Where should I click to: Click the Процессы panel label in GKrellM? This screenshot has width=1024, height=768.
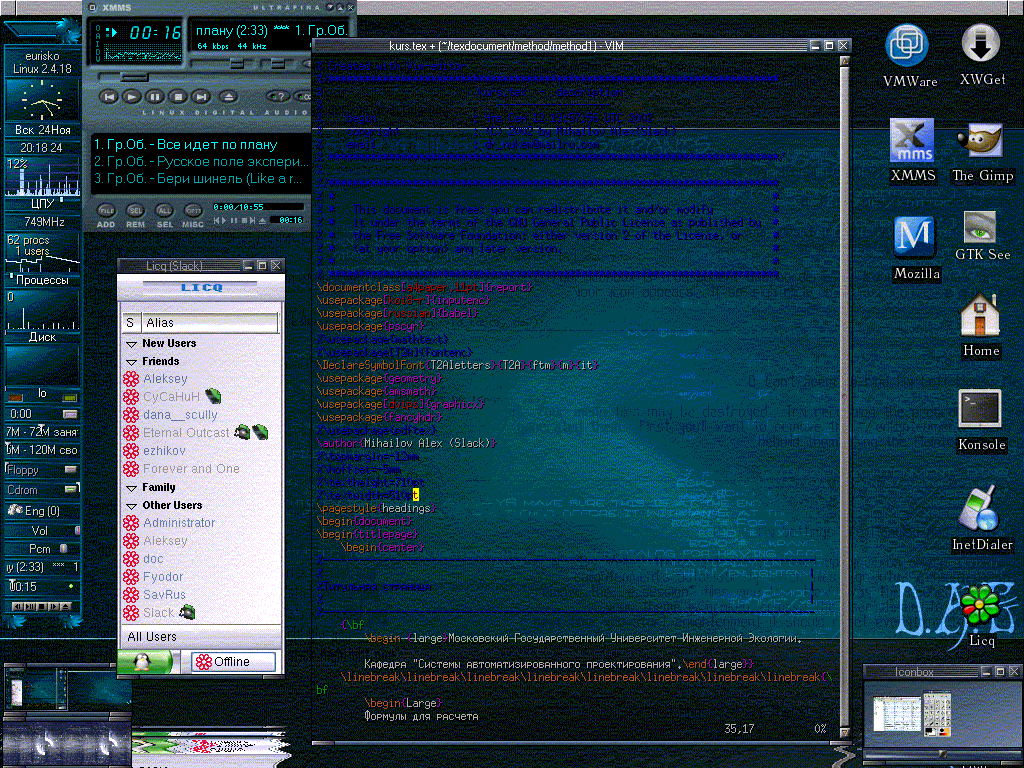(x=42, y=280)
